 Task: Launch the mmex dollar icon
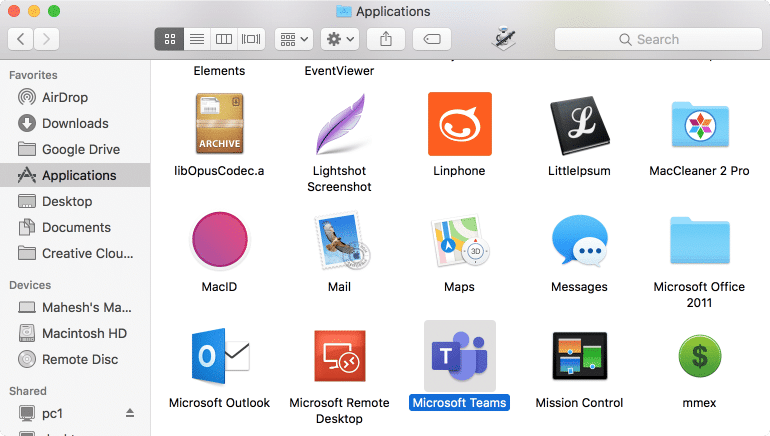700,356
